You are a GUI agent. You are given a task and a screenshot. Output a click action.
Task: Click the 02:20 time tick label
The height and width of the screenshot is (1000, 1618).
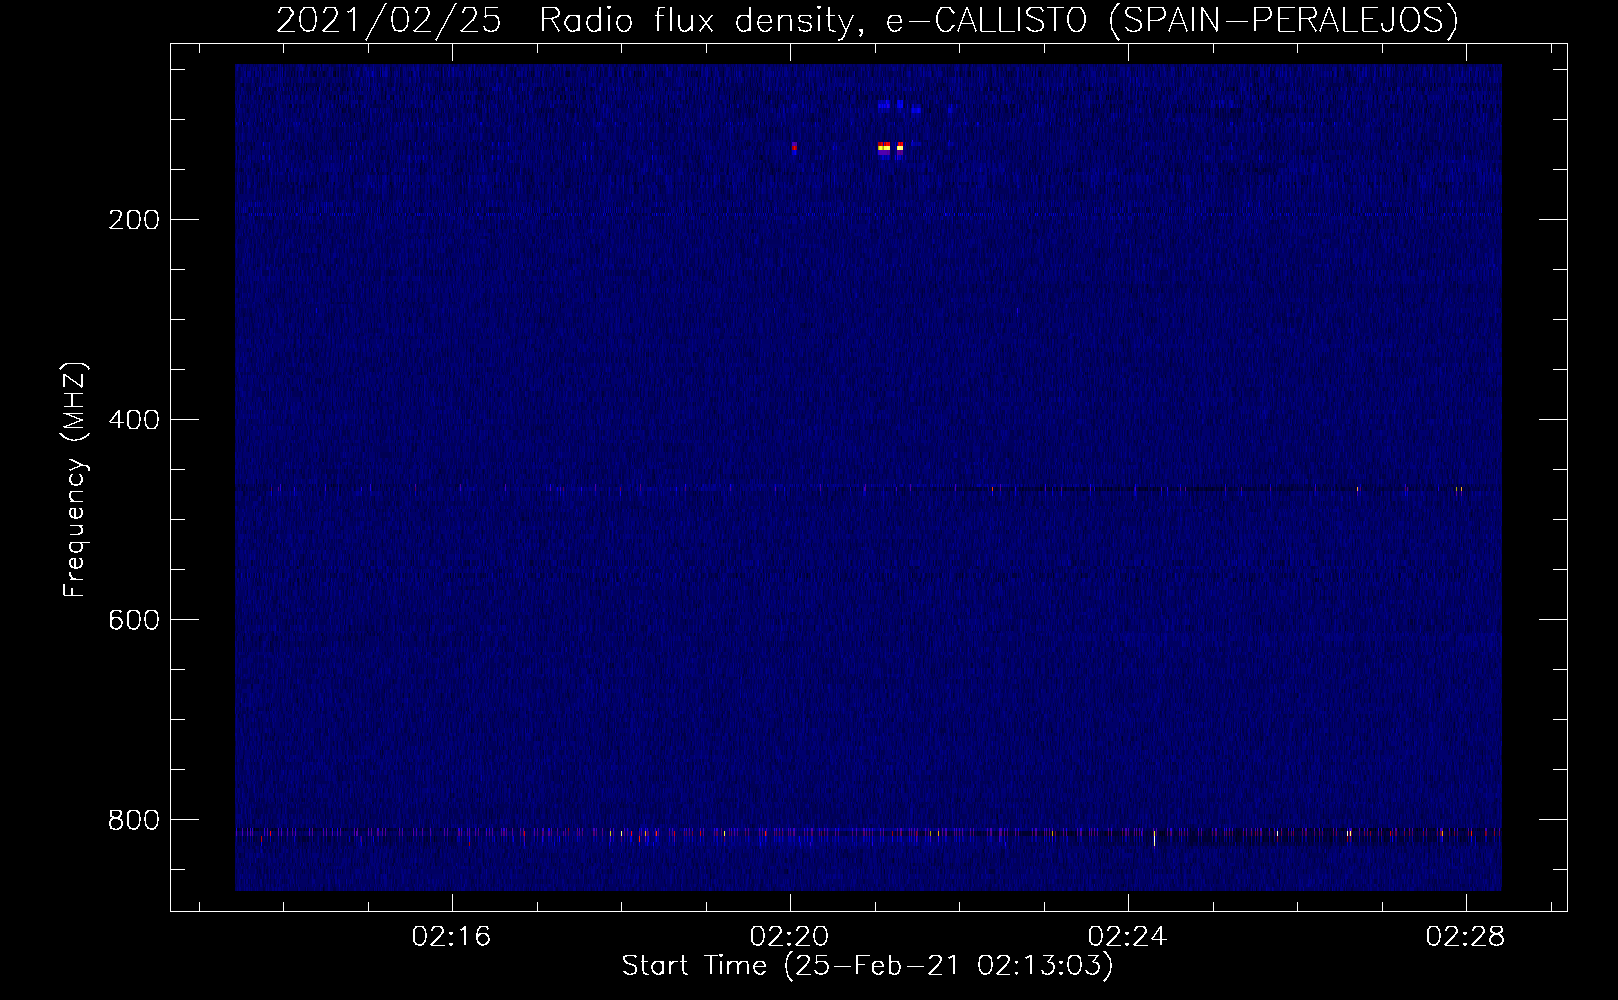[791, 937]
